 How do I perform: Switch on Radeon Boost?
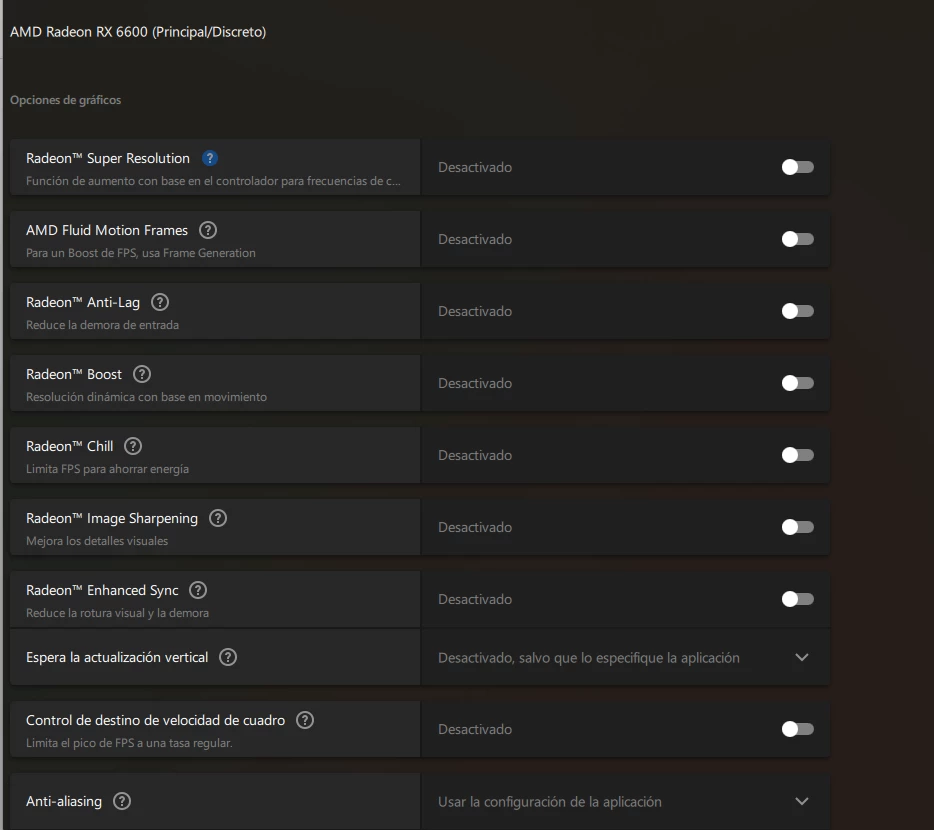coord(798,383)
